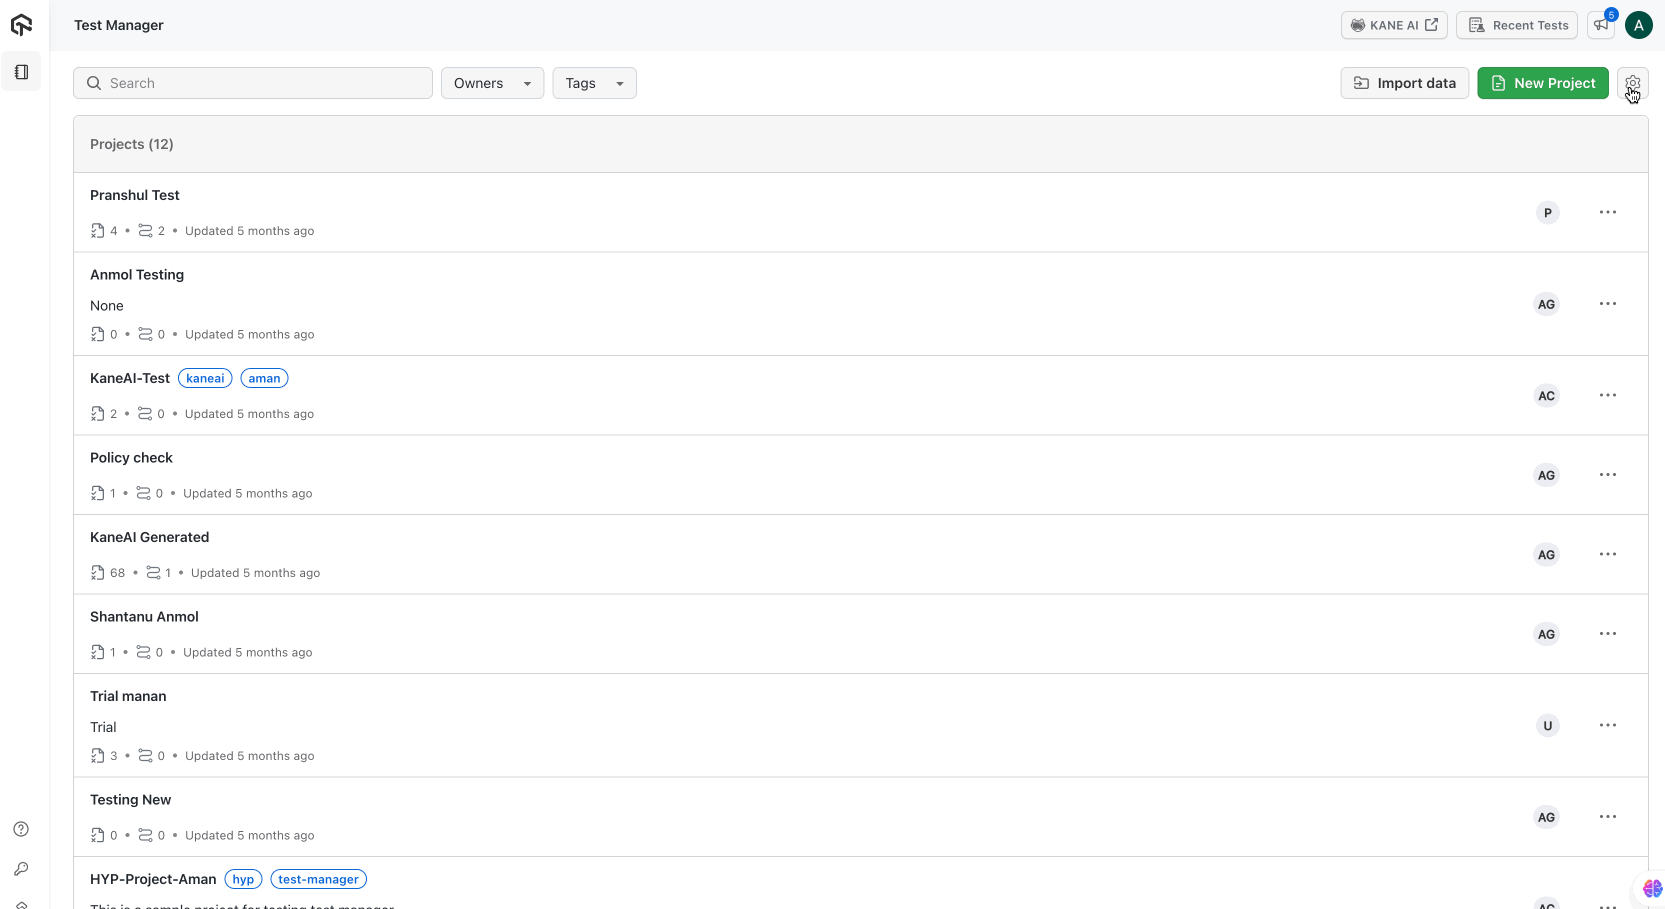Open the help question mark icon
Viewport: 1665px width, 909px height.
tap(21, 829)
